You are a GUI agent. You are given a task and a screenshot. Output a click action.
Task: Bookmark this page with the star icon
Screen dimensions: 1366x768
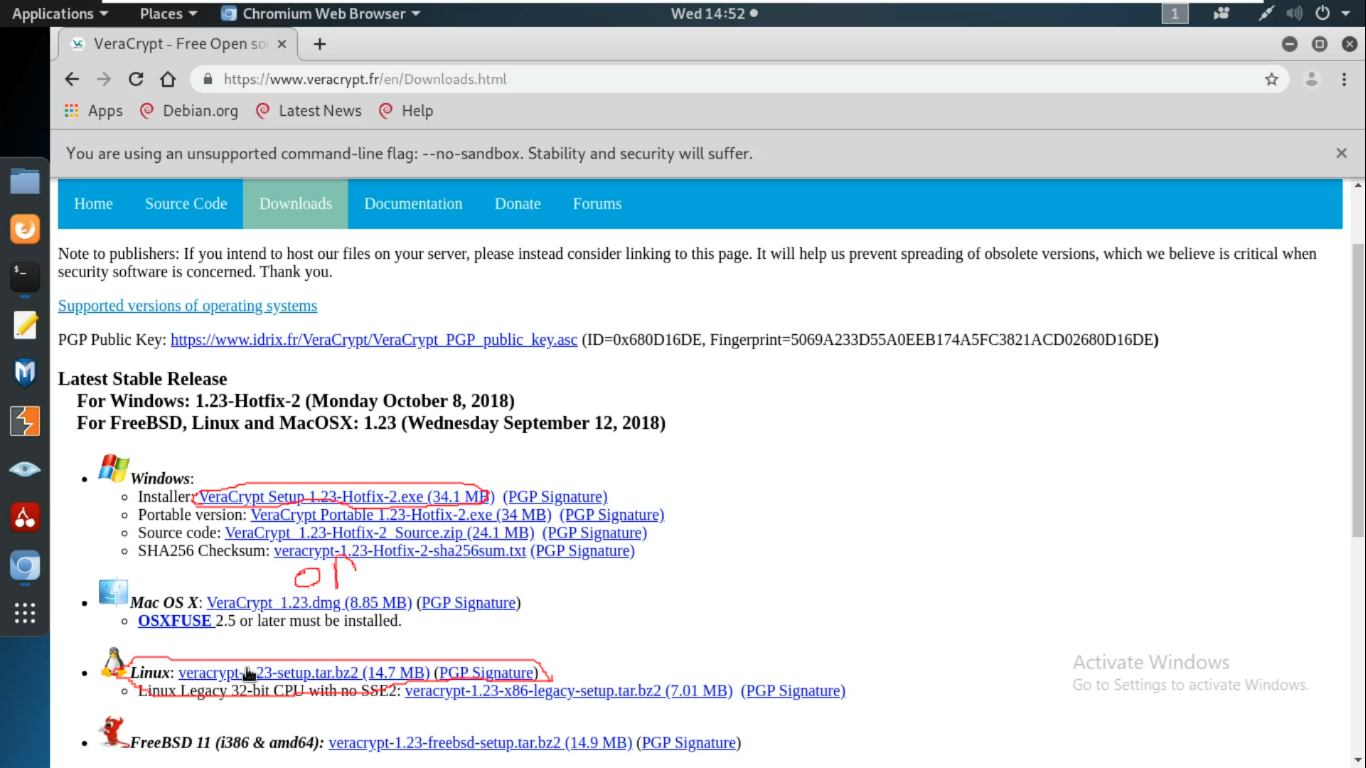coord(1272,79)
